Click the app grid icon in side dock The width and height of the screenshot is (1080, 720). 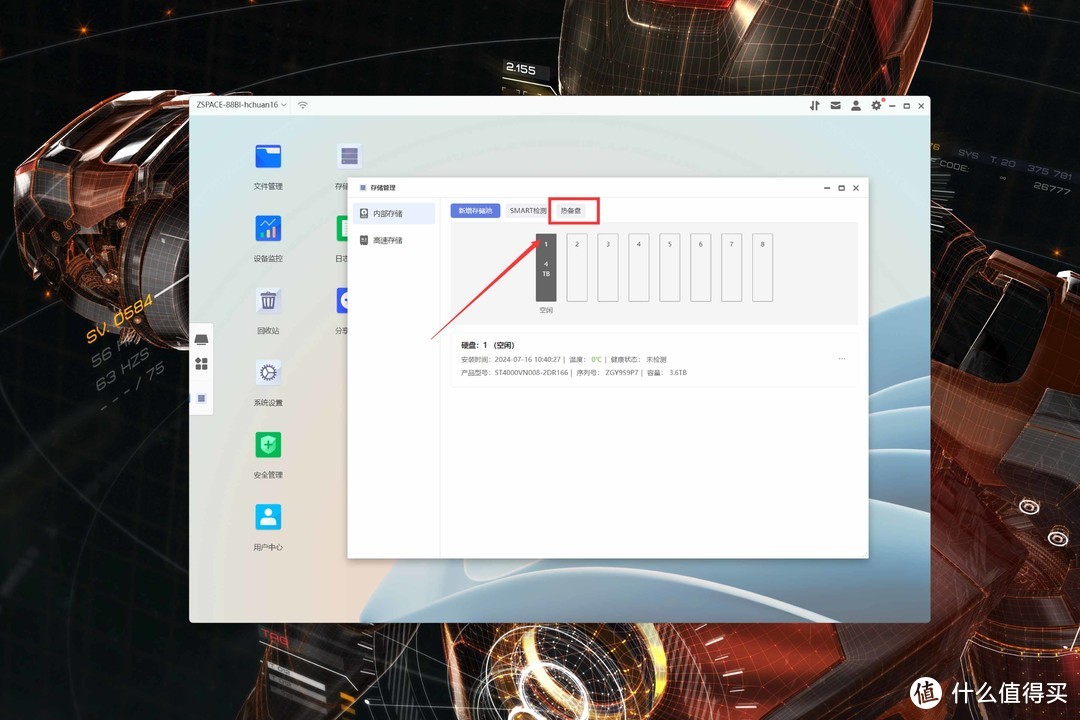[201, 364]
